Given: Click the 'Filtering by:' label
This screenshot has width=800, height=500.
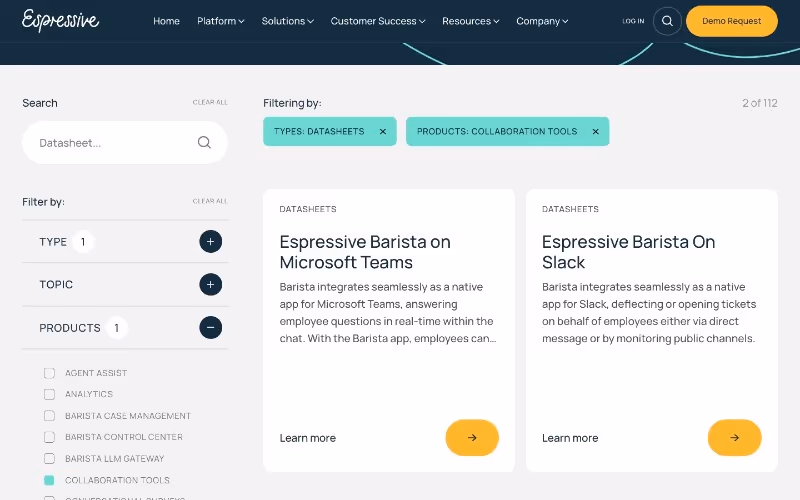Looking at the screenshot, I should coord(292,103).
